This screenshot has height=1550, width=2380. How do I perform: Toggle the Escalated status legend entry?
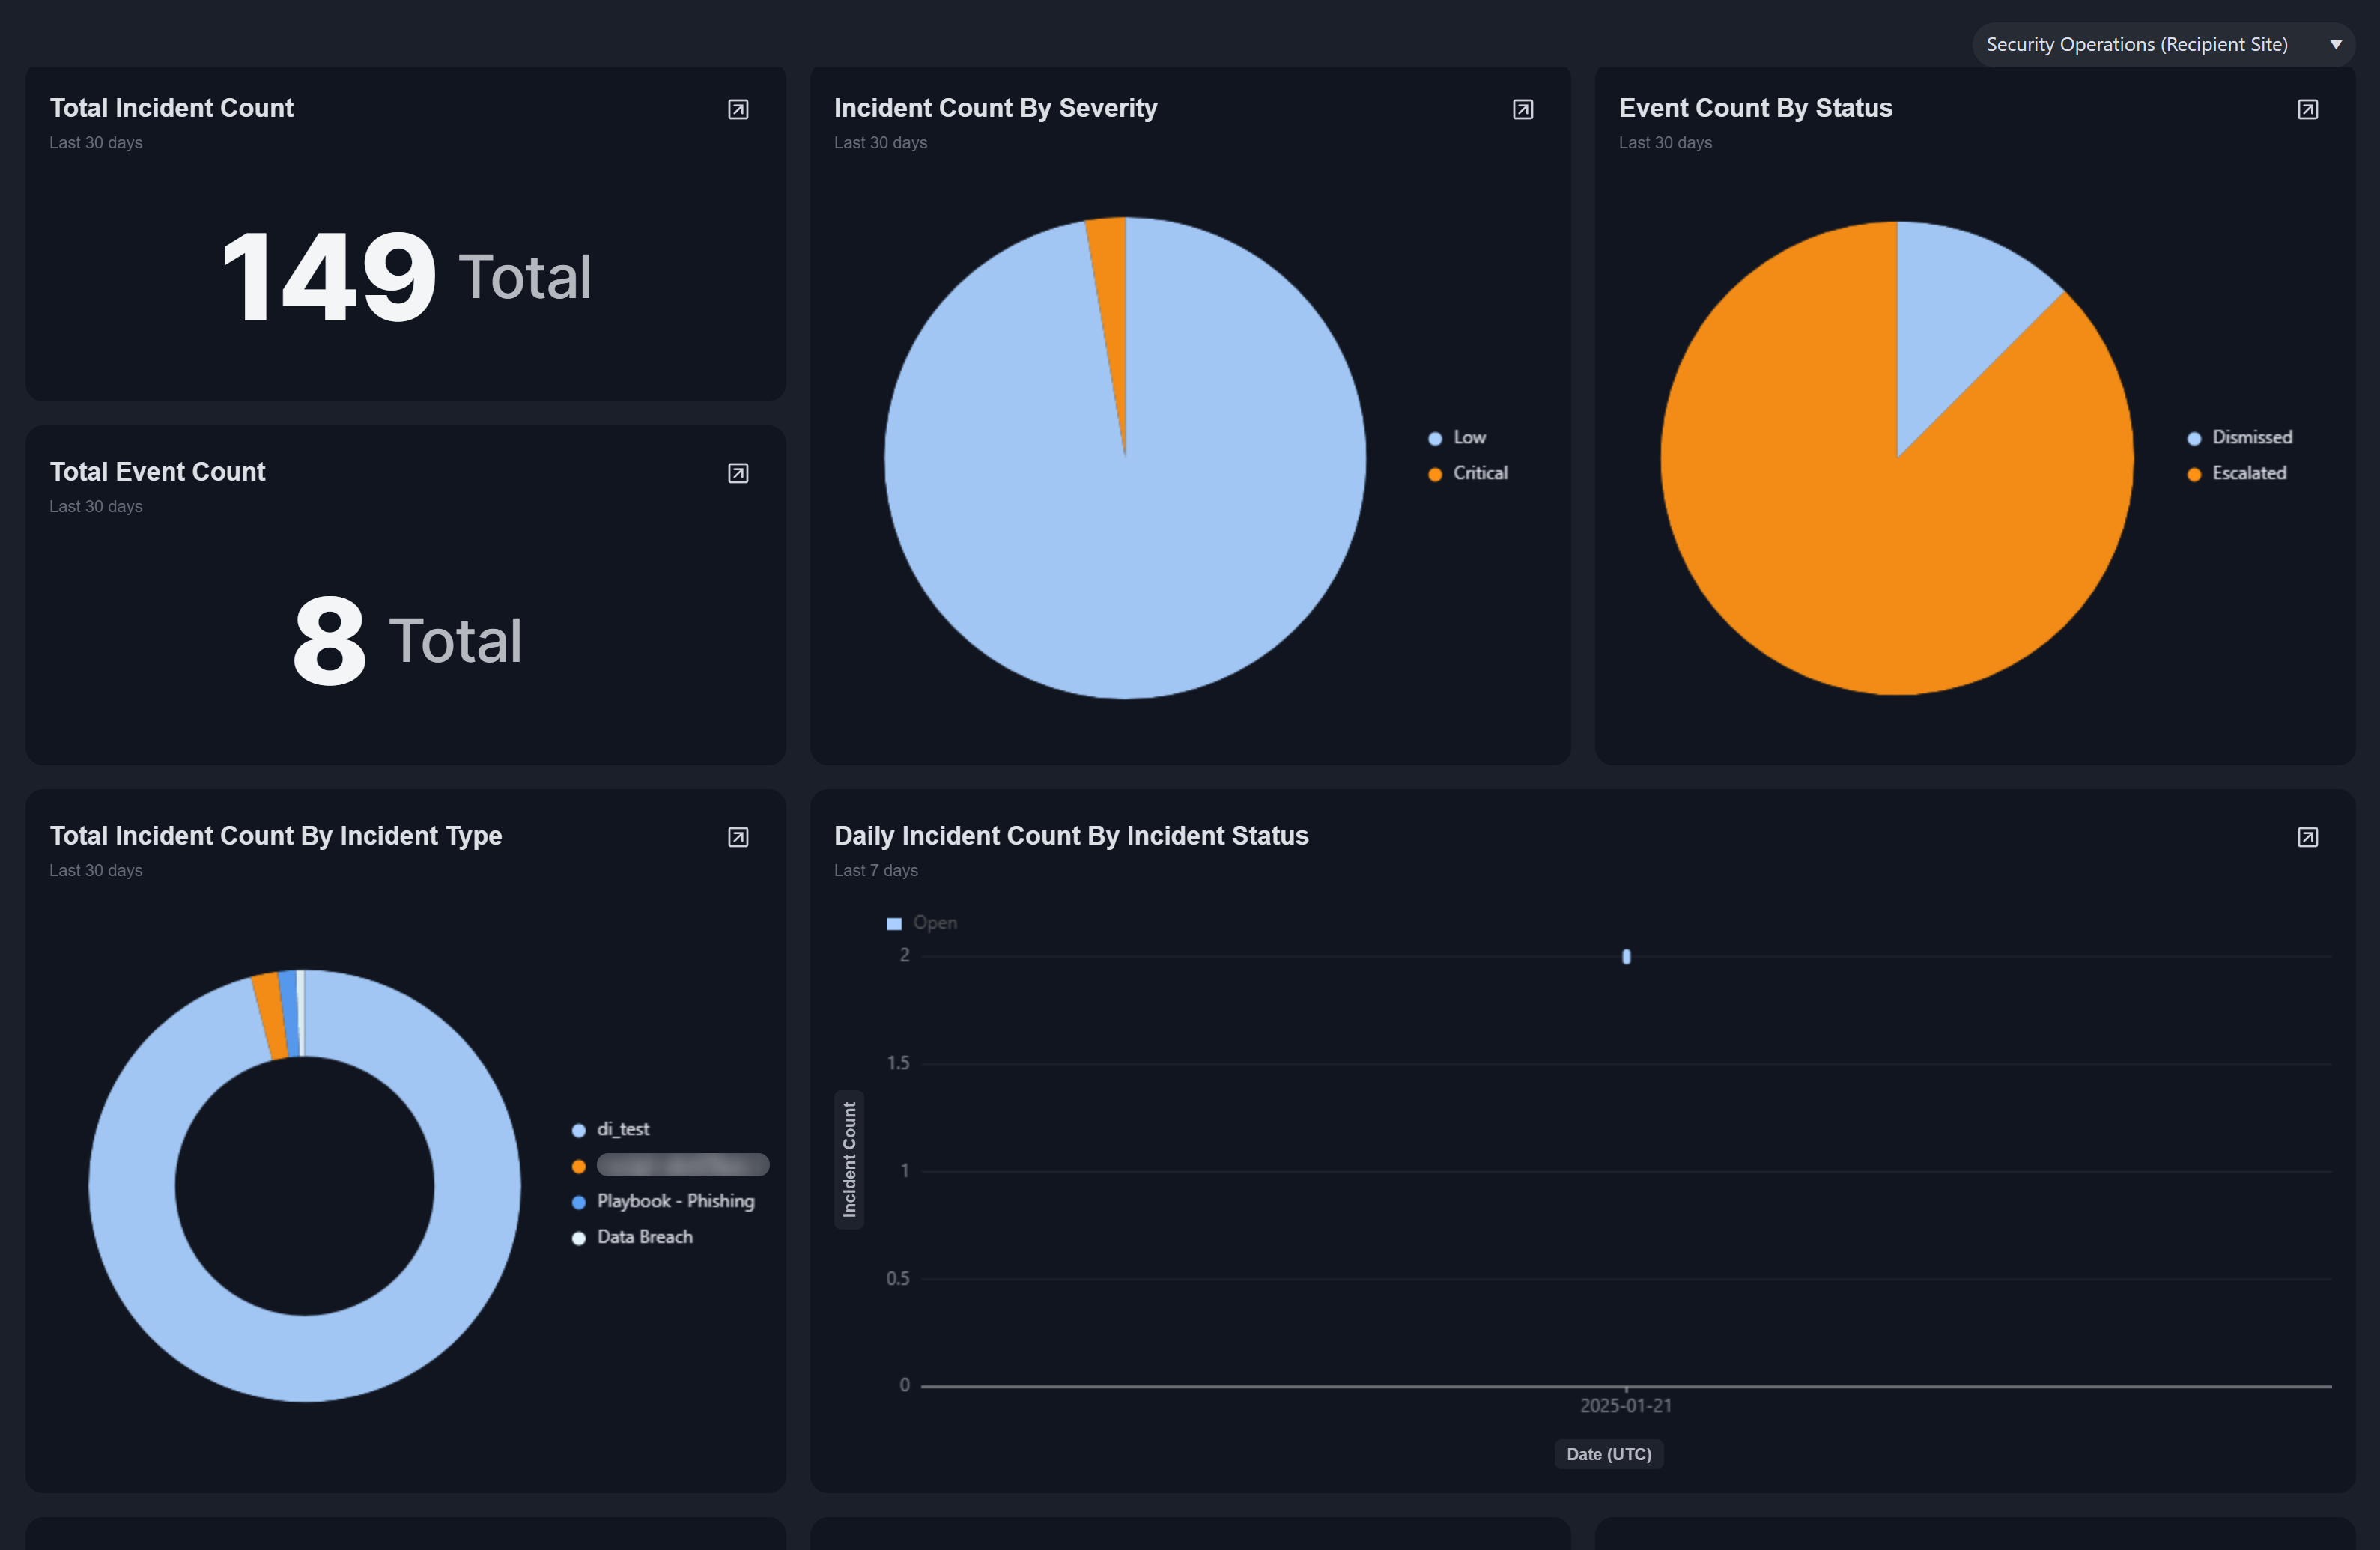pyautogui.click(x=2247, y=474)
